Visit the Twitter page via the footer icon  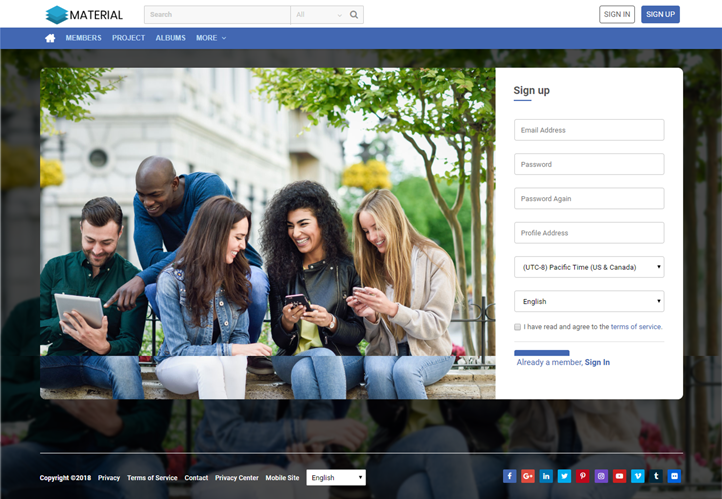tap(564, 477)
